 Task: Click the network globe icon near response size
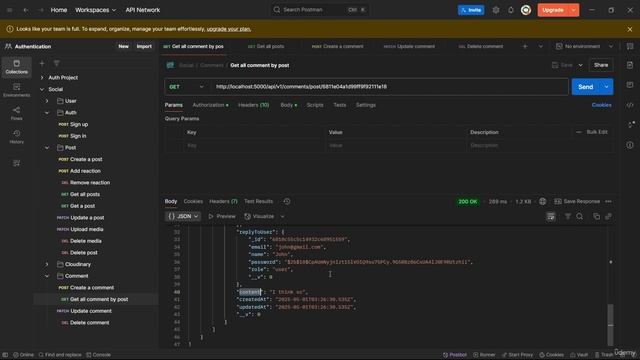(x=542, y=201)
